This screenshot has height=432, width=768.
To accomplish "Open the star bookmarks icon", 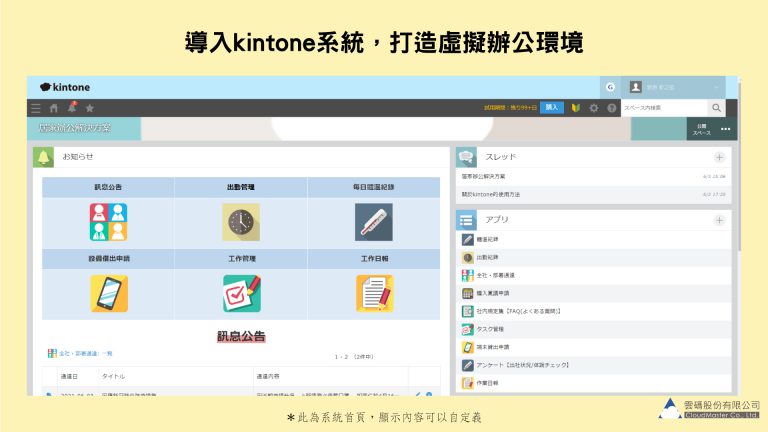I will point(90,108).
